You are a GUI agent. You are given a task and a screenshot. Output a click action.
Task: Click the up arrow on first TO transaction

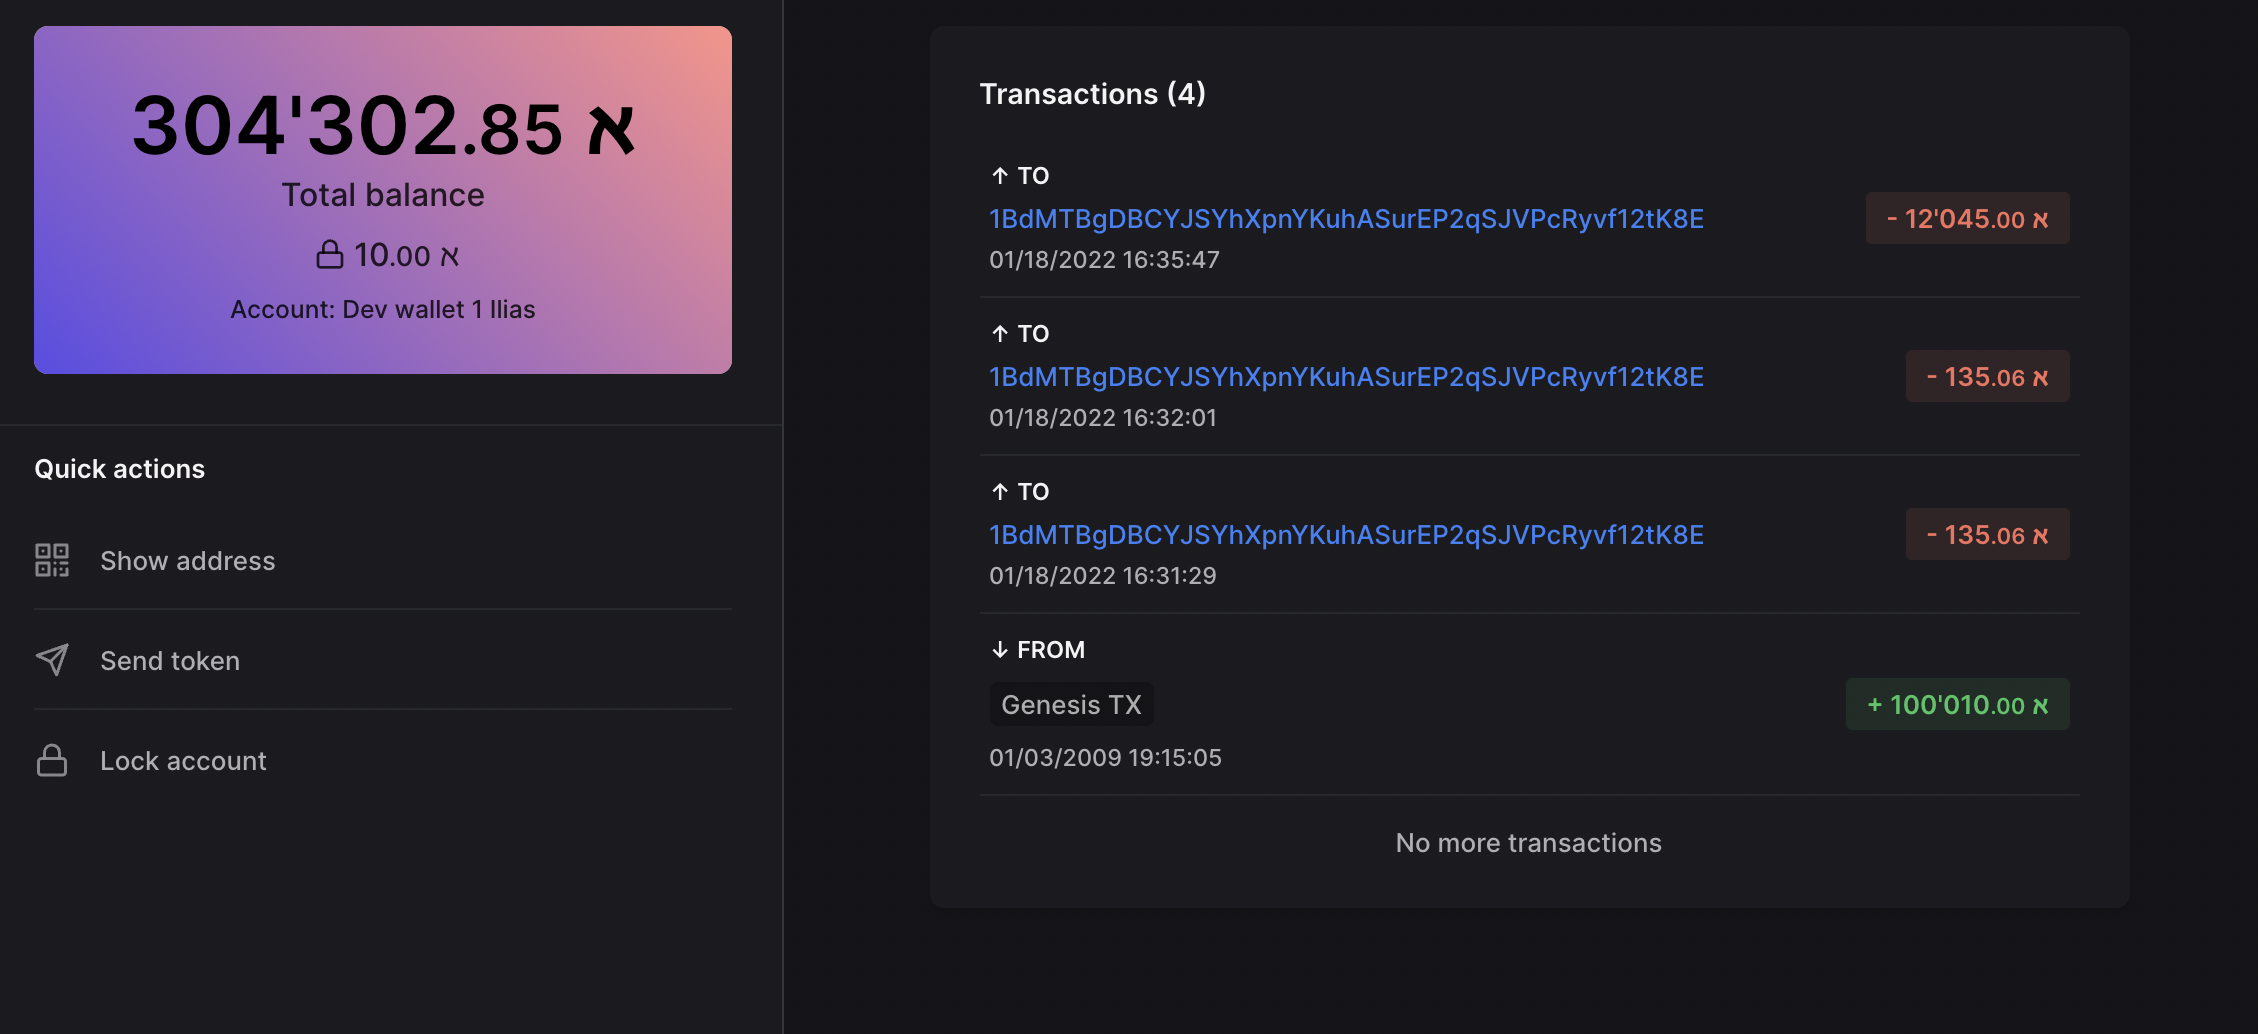point(998,175)
